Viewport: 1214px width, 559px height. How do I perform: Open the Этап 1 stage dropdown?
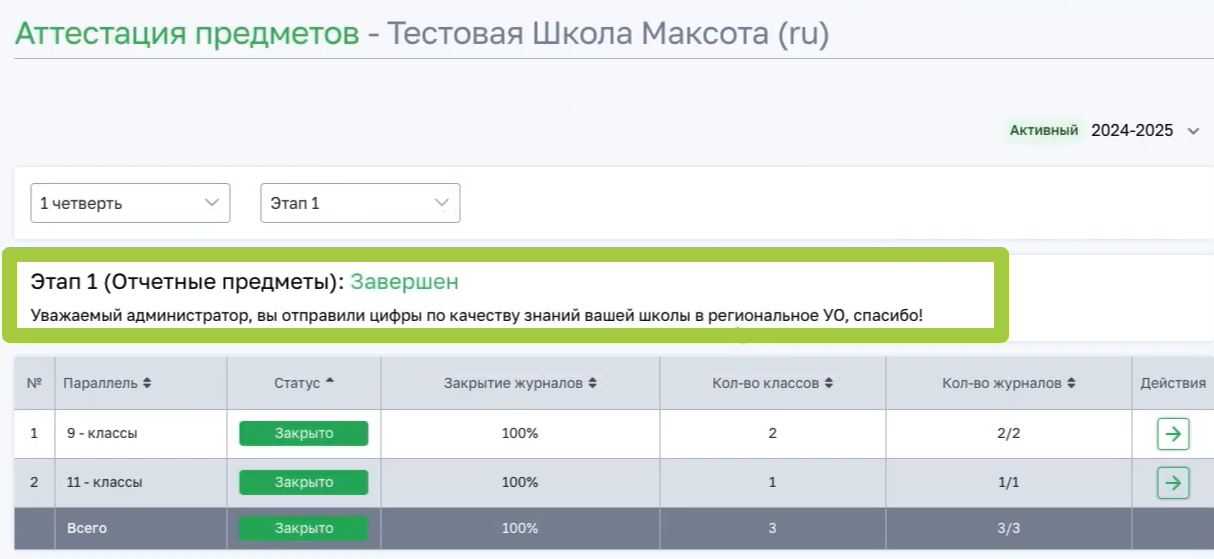360,203
